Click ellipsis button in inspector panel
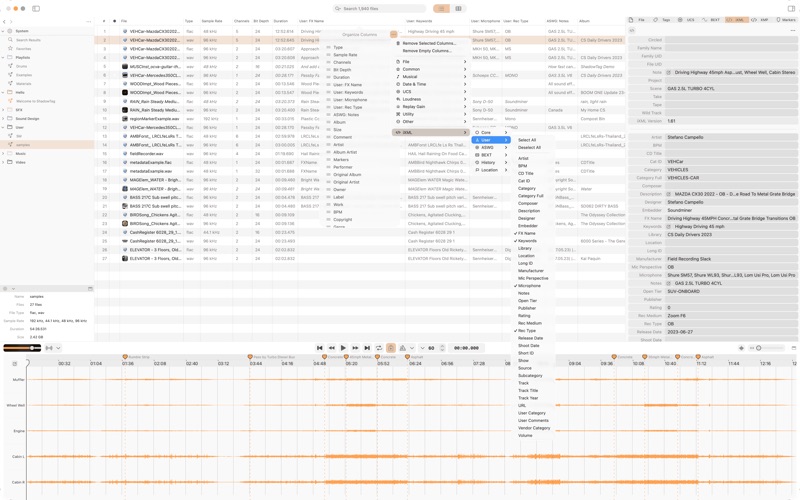This screenshot has width=800, height=500. point(793,31)
